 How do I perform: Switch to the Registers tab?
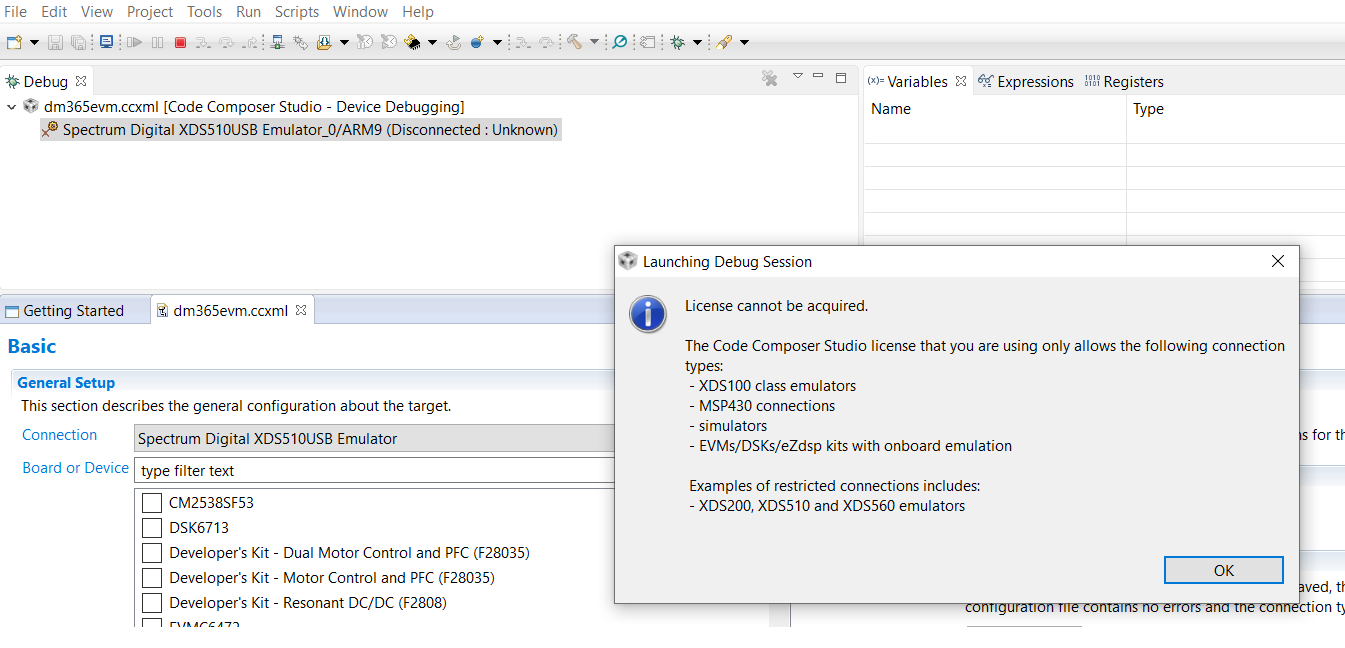[x=1124, y=82]
